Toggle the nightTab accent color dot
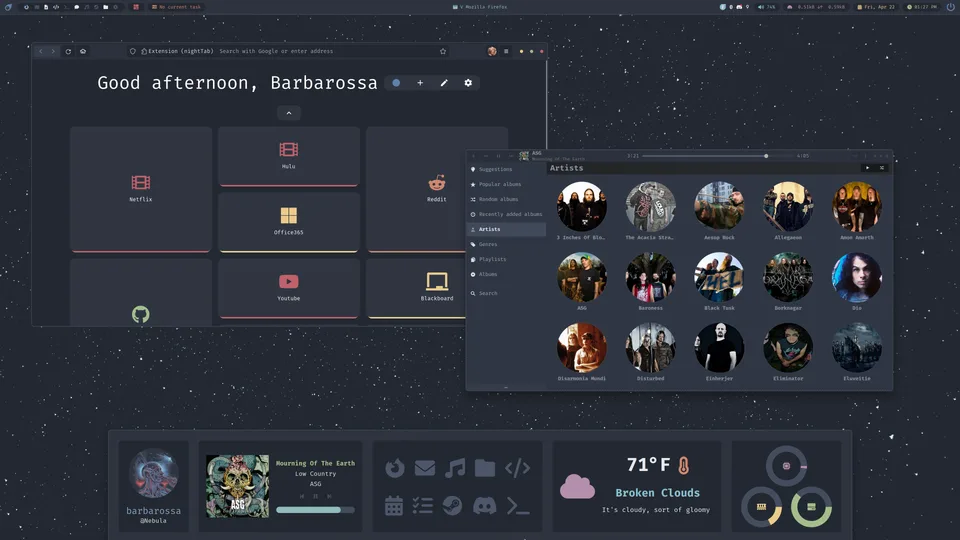Screen dimensions: 960x540 [396, 83]
